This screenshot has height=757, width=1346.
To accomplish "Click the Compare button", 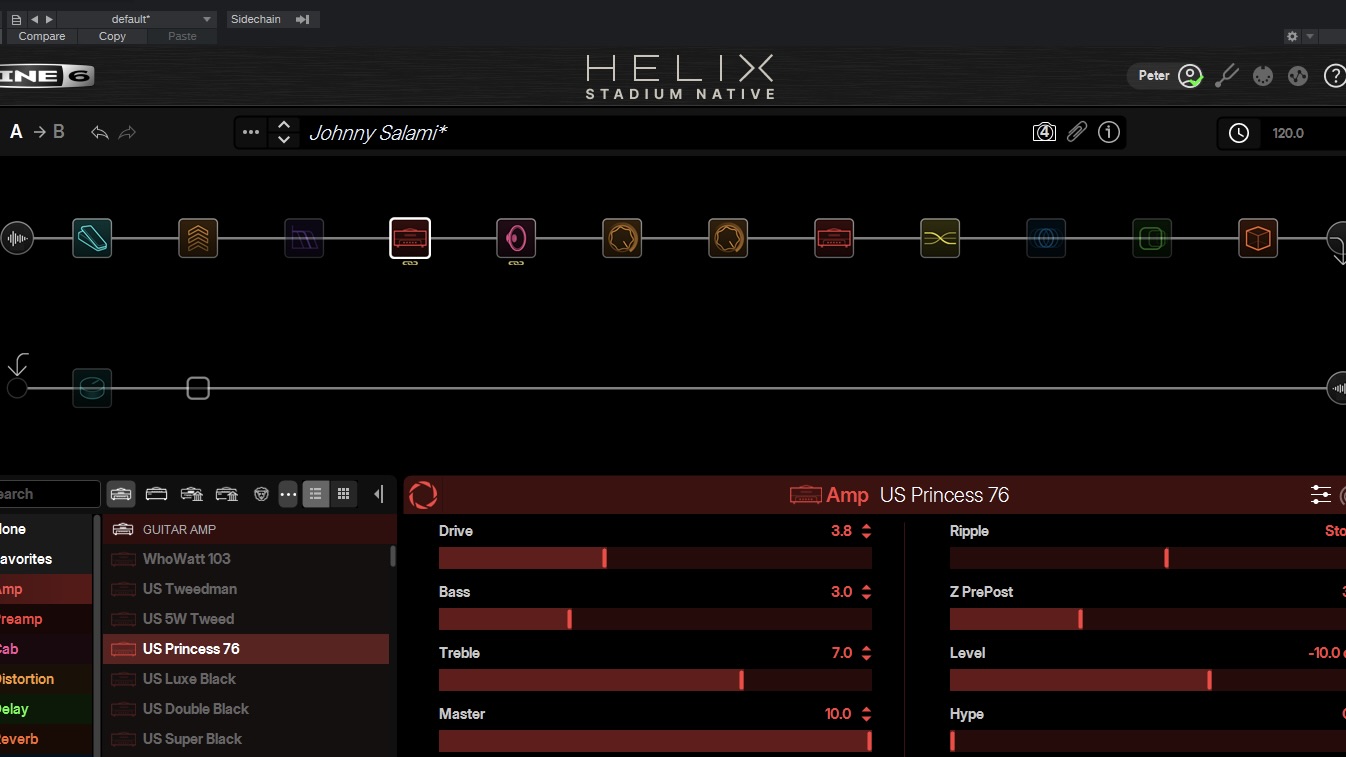I will pyautogui.click(x=42, y=36).
